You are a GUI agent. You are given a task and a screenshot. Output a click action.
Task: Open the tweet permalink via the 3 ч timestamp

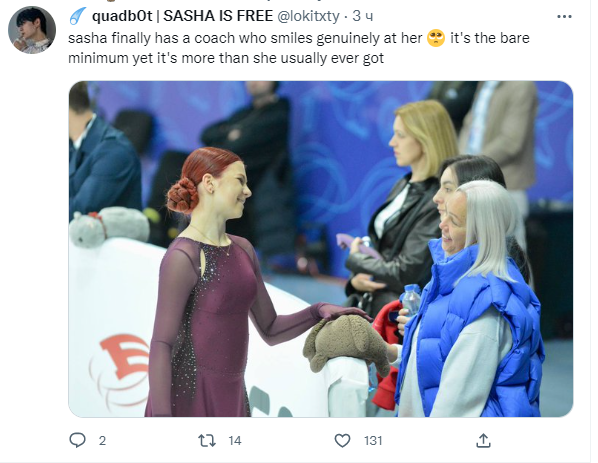(363, 16)
